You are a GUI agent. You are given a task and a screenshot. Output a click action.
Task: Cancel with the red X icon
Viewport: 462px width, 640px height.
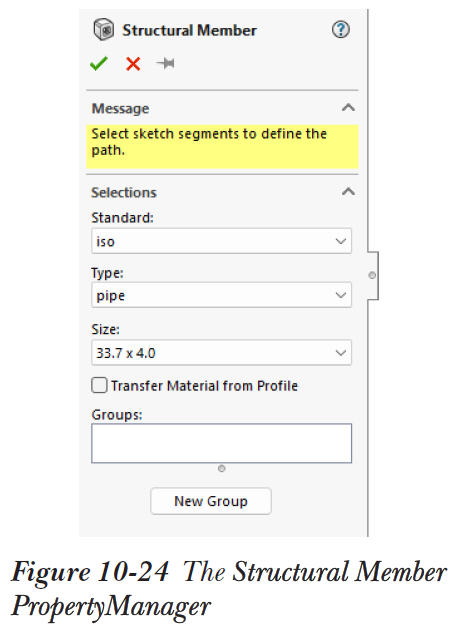click(133, 64)
